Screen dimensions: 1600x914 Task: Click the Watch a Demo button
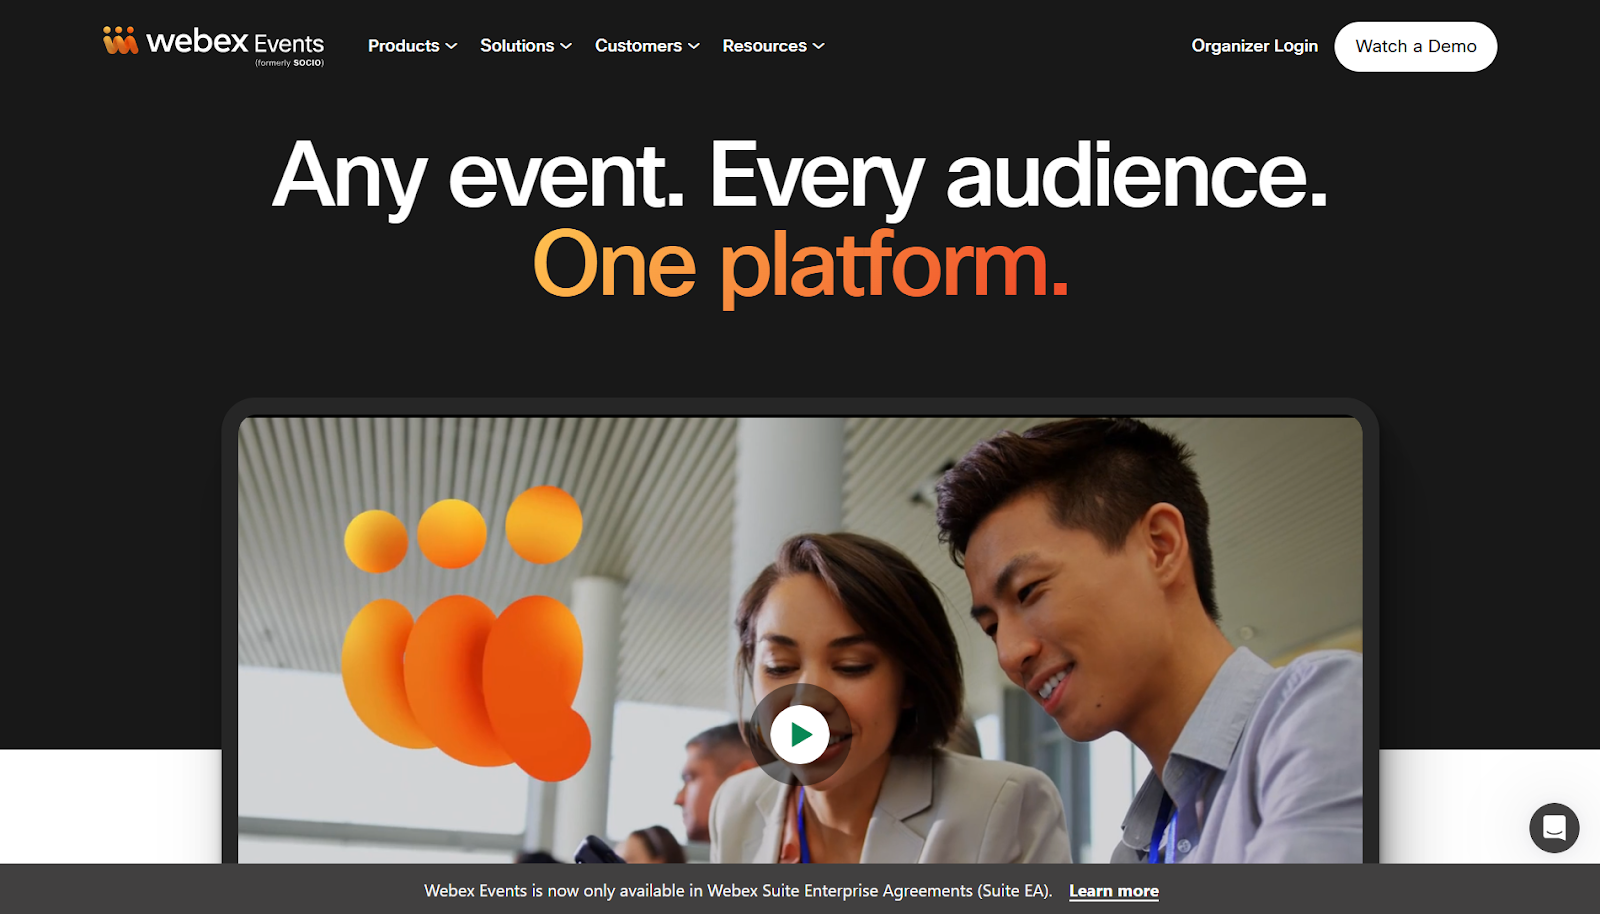coord(1415,46)
